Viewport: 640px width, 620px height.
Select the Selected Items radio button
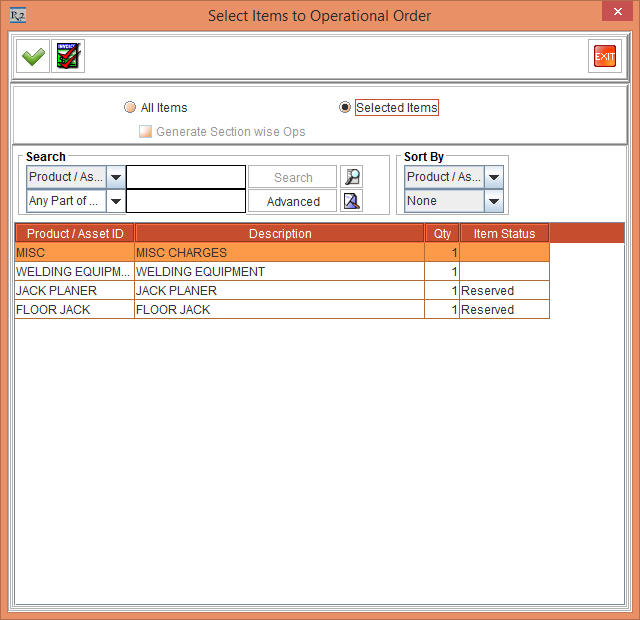point(345,108)
